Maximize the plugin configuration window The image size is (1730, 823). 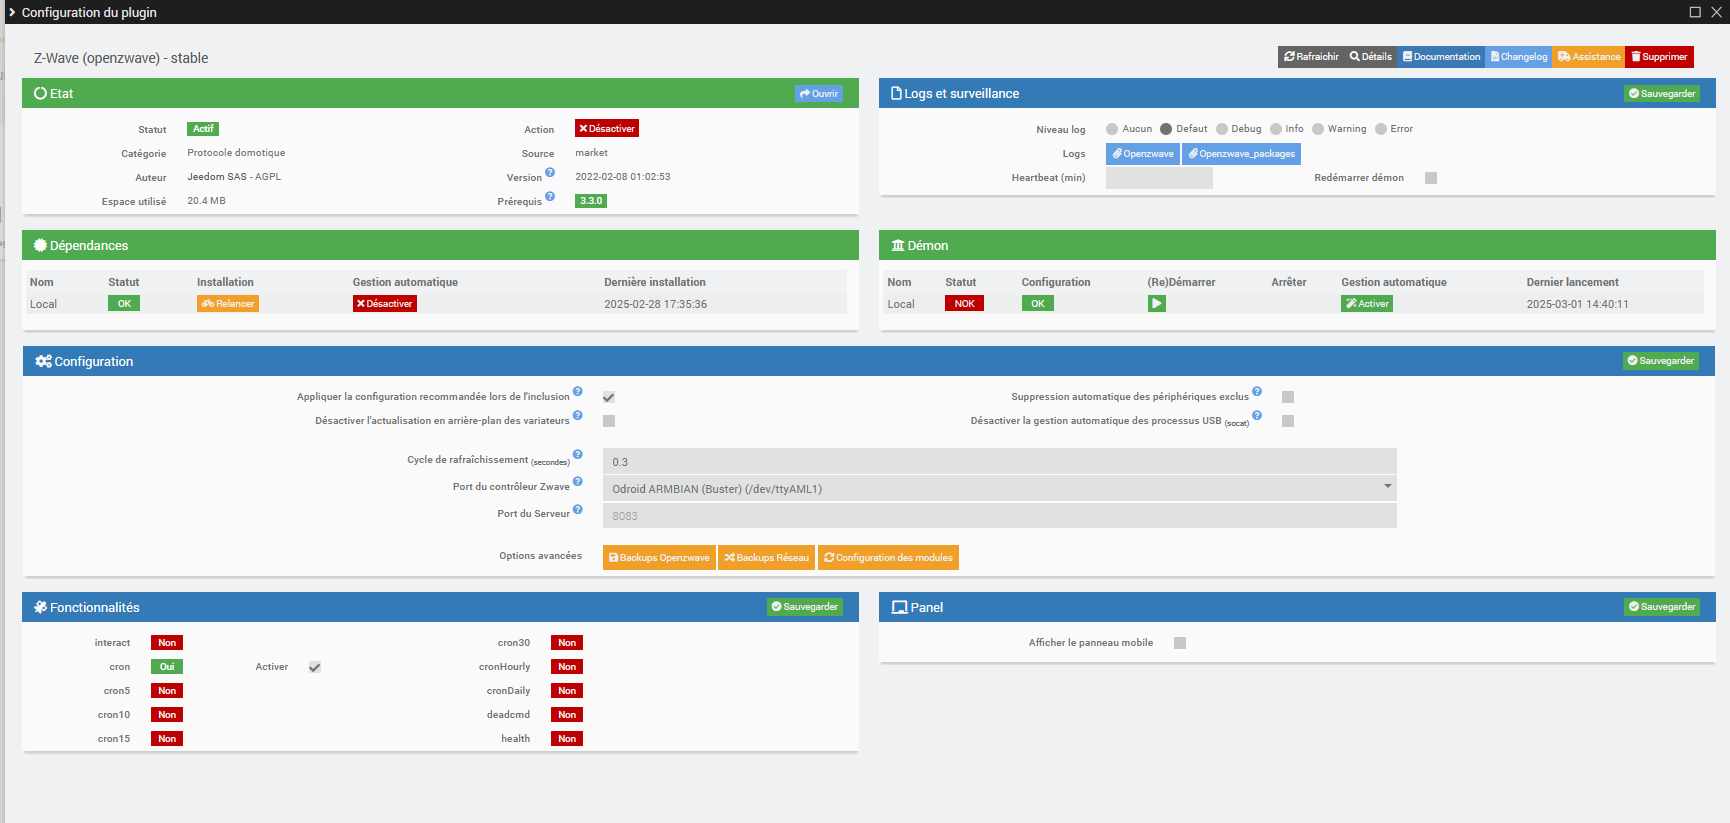pyautogui.click(x=1695, y=12)
